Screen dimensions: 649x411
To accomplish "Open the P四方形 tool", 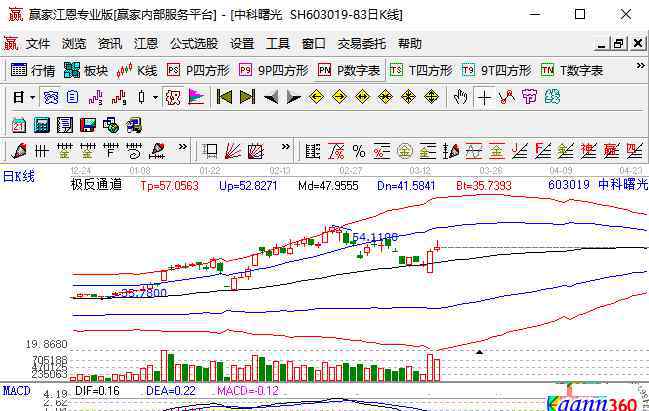I will point(198,70).
